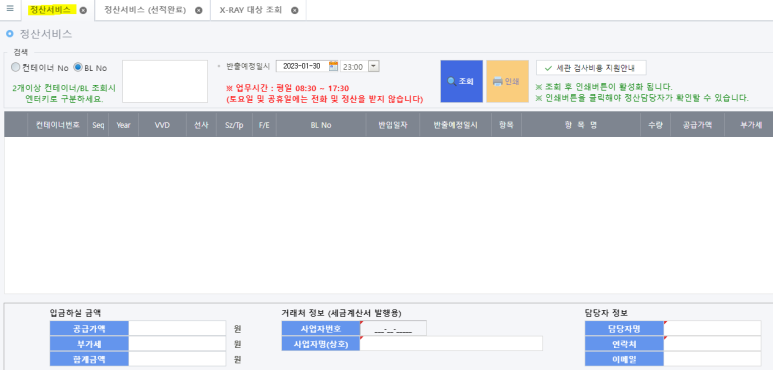Click the 수량 column header
This screenshot has height=370, width=773.
[x=655, y=125]
